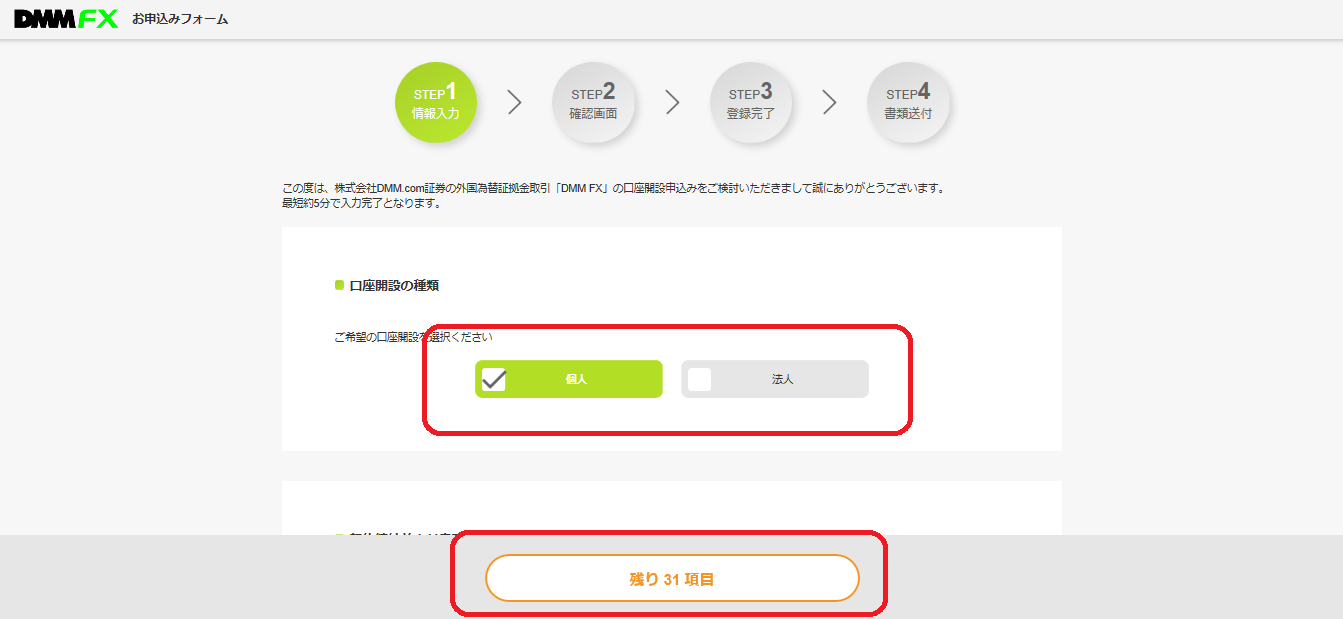Select the STEP1 情報入力 circle

tap(436, 103)
